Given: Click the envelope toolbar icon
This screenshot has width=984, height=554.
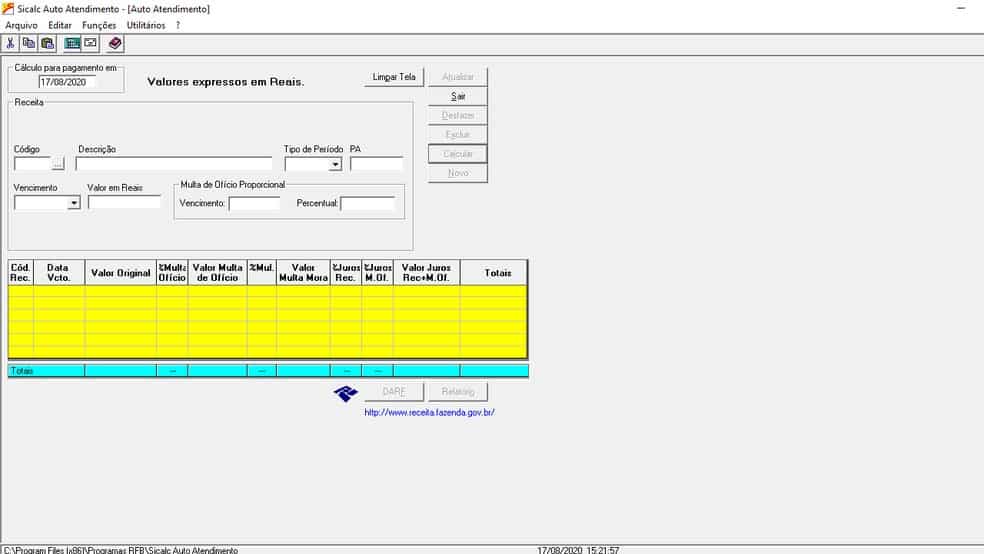Looking at the screenshot, I should pos(90,43).
